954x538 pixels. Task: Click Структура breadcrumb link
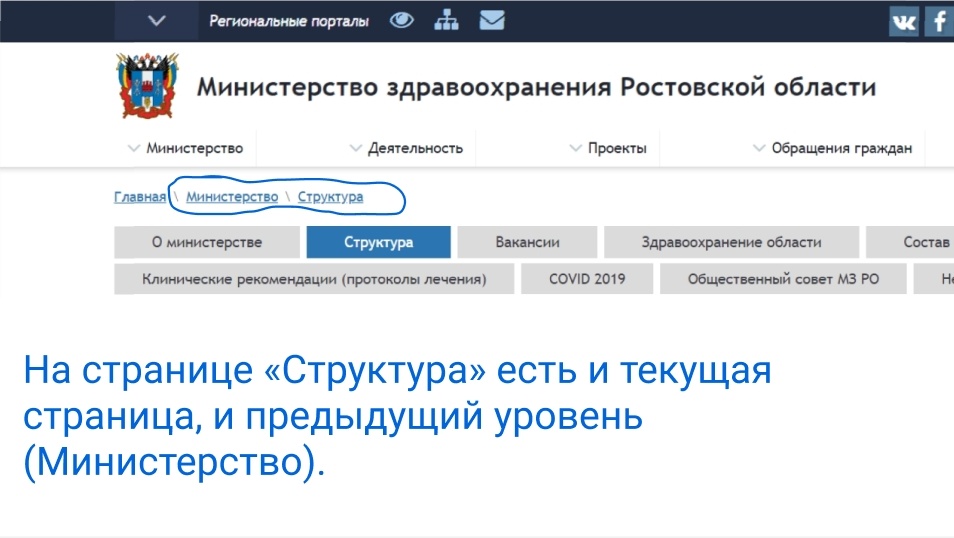click(x=330, y=197)
